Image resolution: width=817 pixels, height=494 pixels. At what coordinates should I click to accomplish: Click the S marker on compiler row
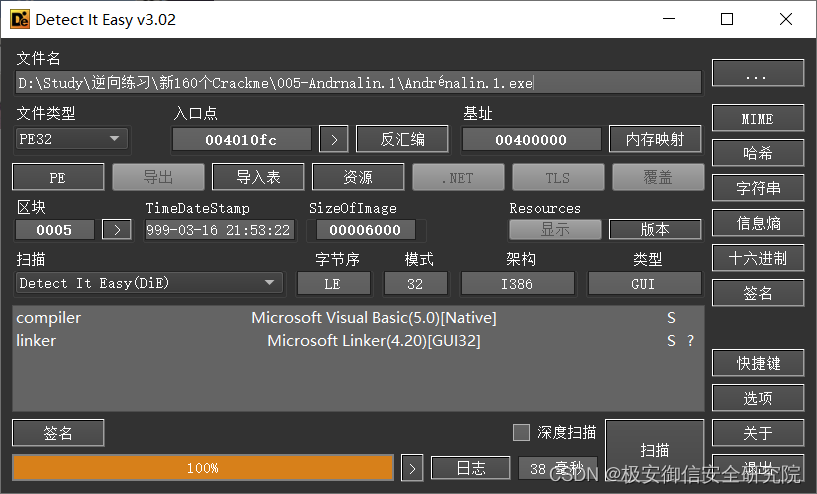671,317
